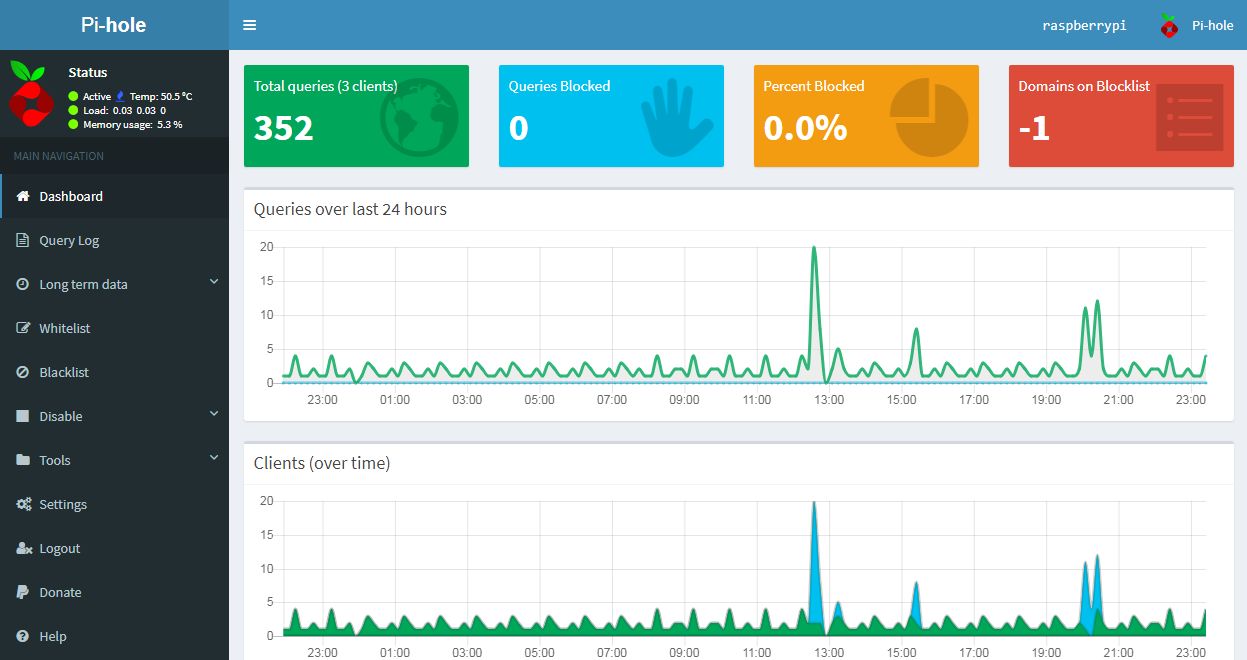This screenshot has width=1247, height=660.
Task: Click the Dashboard home icon
Action: point(23,196)
